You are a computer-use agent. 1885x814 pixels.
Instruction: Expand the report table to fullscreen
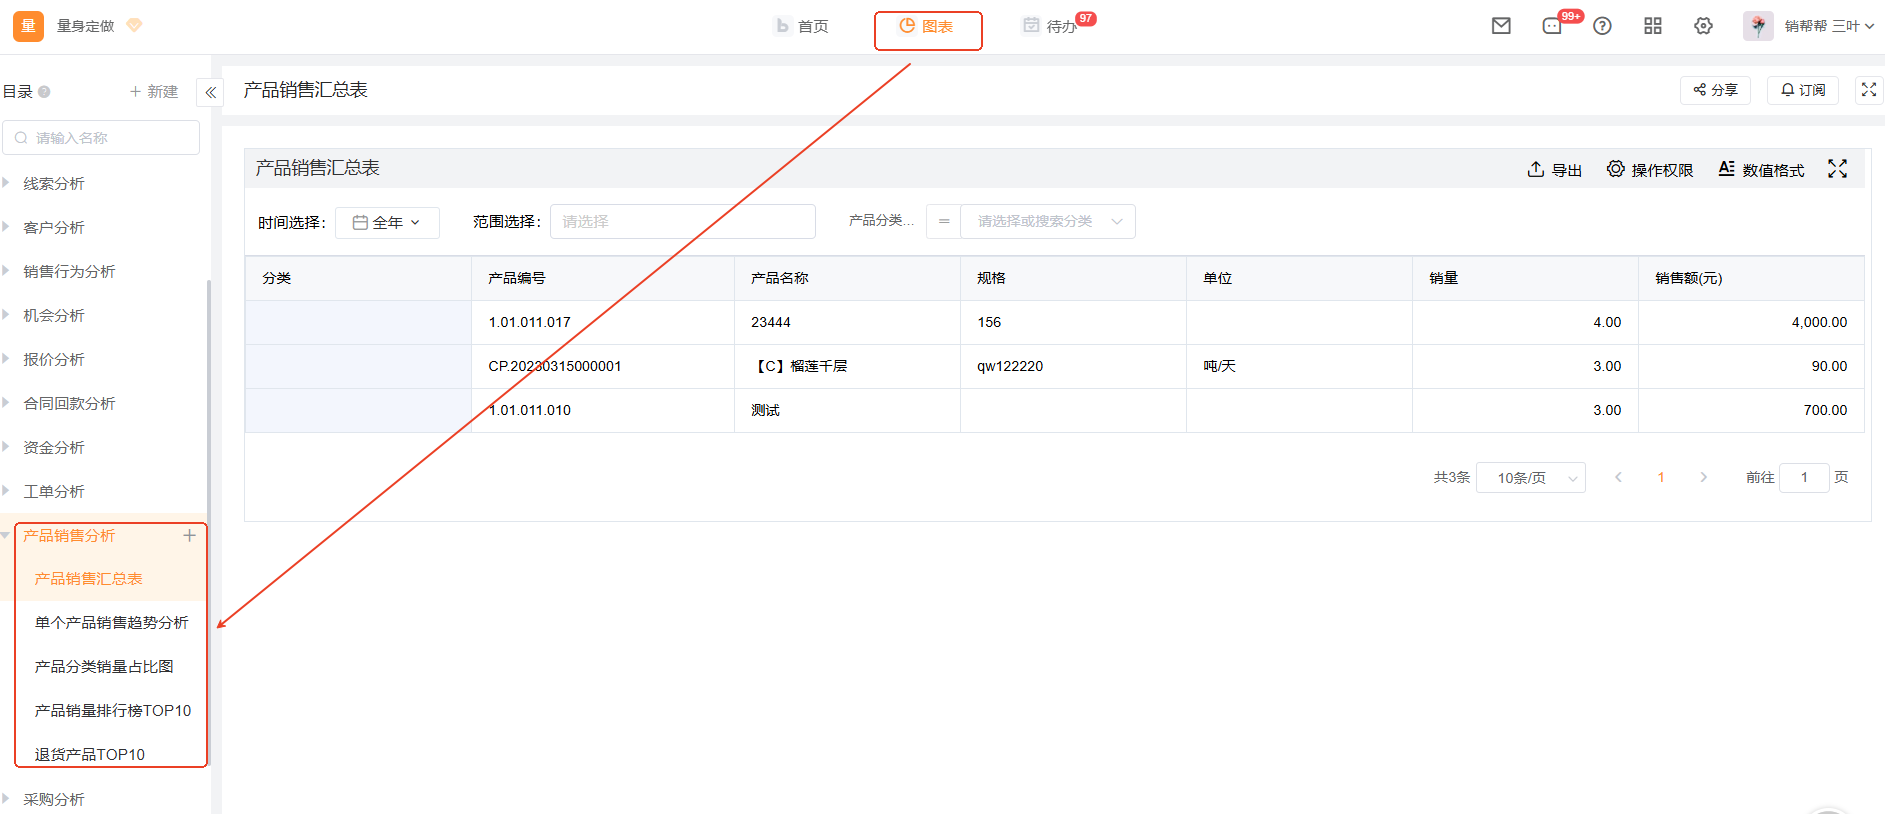(1837, 169)
